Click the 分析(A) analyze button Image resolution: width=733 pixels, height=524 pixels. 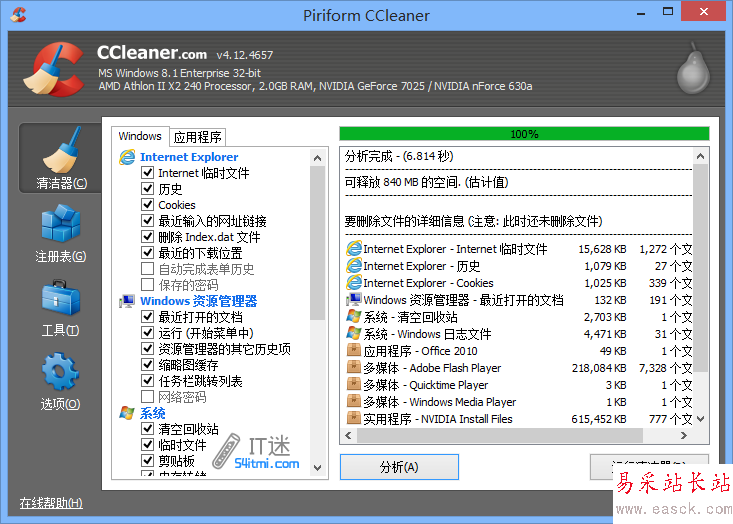coord(399,467)
